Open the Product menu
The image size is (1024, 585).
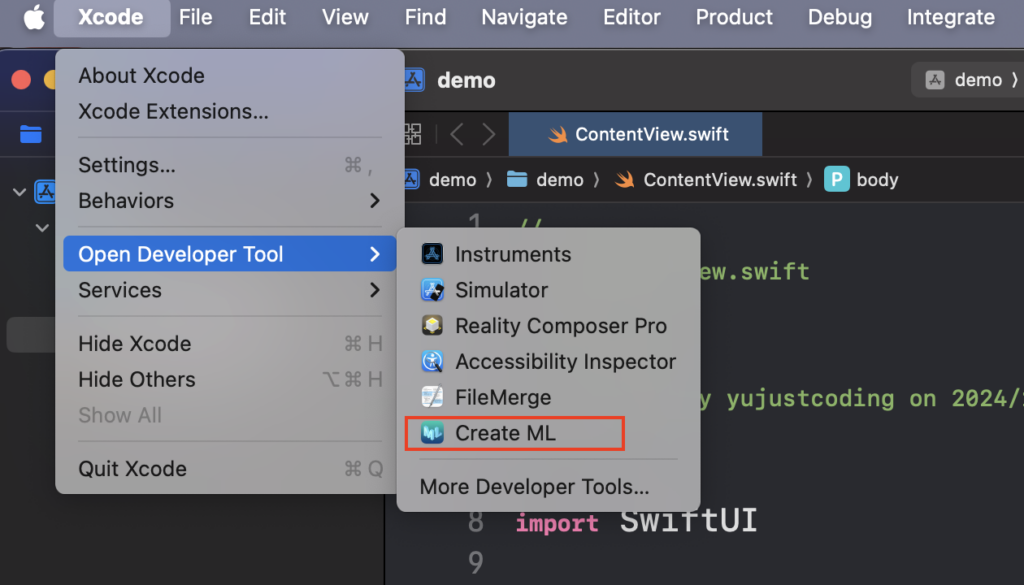734,17
